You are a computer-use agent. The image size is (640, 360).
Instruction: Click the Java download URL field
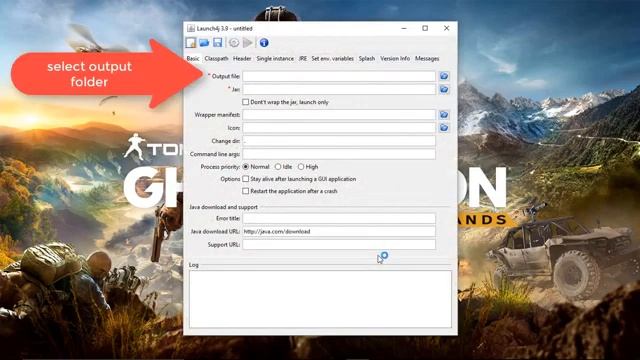click(339, 231)
